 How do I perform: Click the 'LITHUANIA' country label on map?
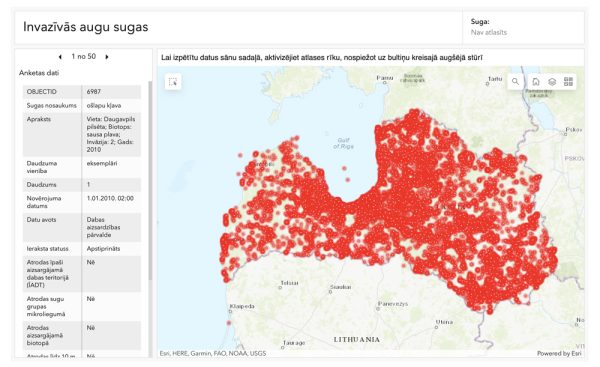tap(357, 339)
